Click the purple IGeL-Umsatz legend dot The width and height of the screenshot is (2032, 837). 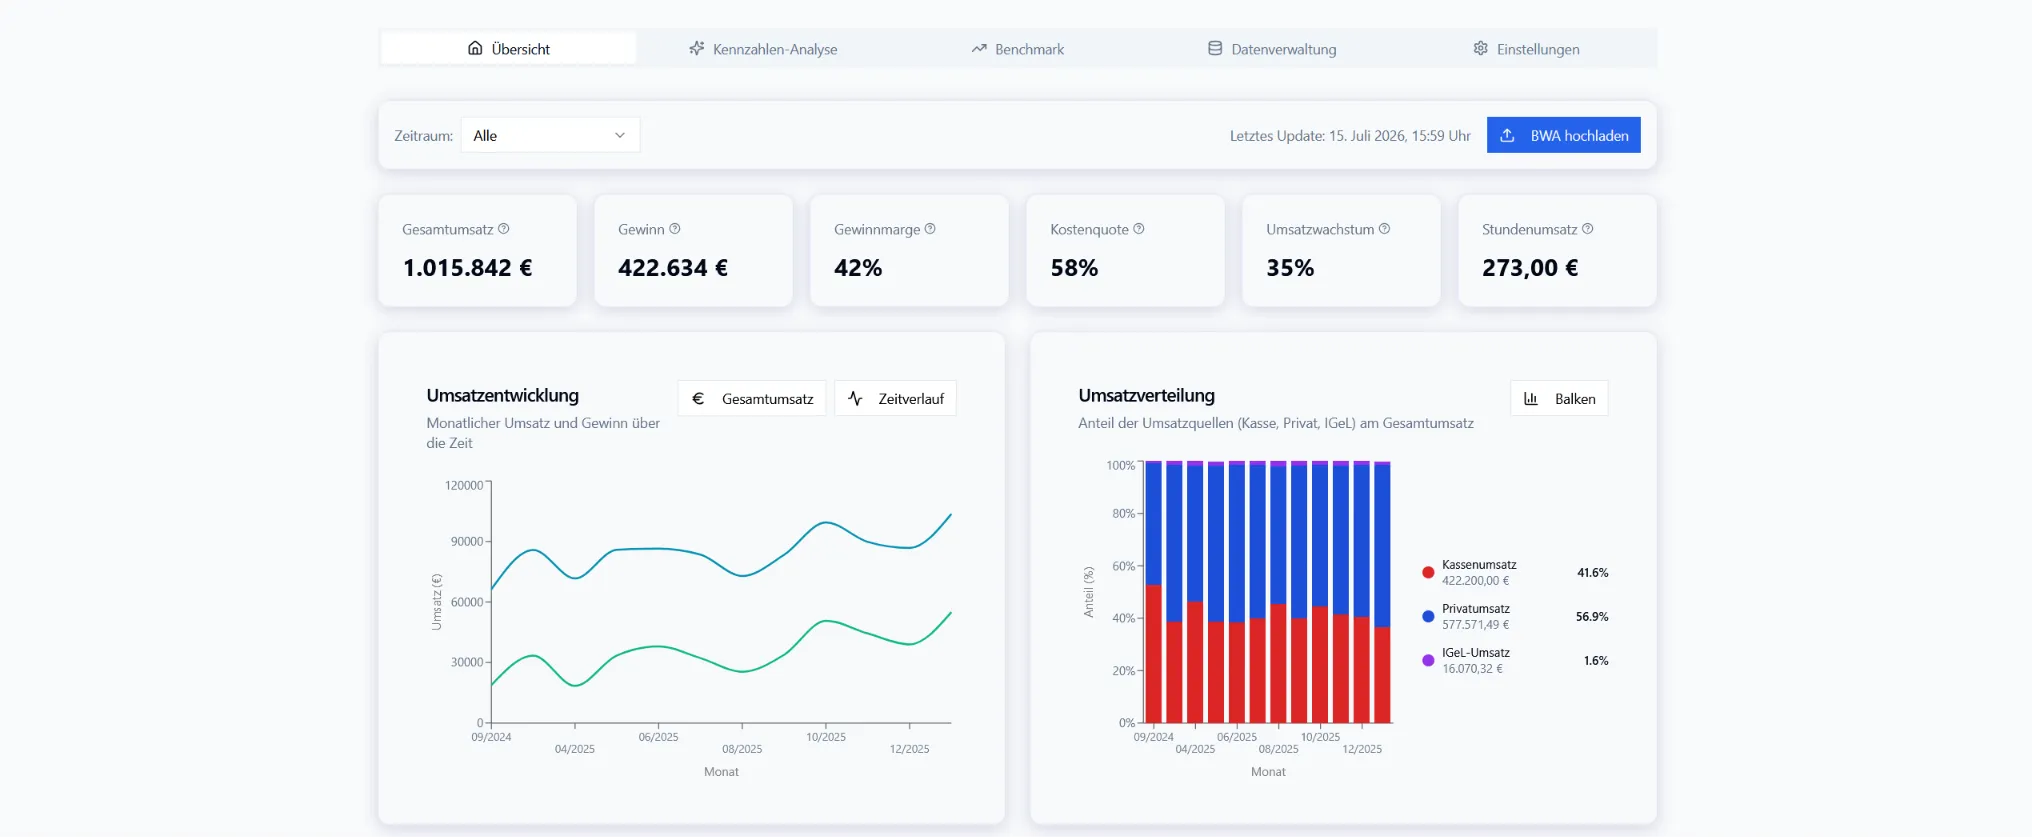pos(1428,660)
